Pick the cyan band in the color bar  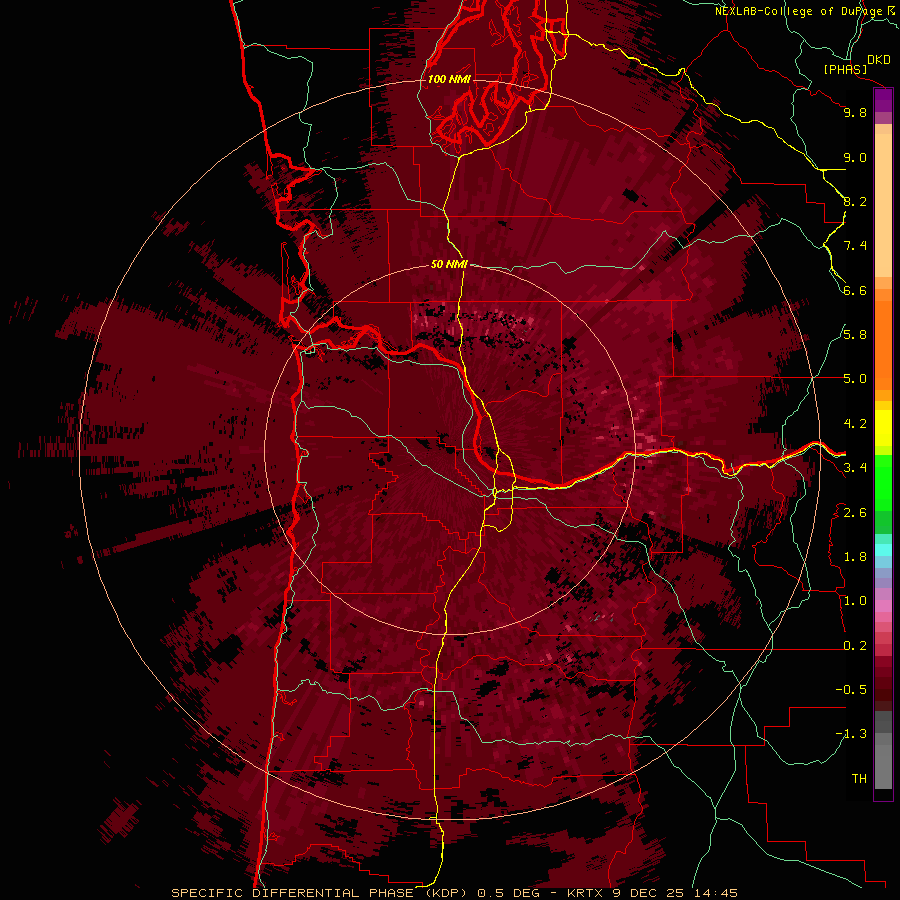coord(883,549)
